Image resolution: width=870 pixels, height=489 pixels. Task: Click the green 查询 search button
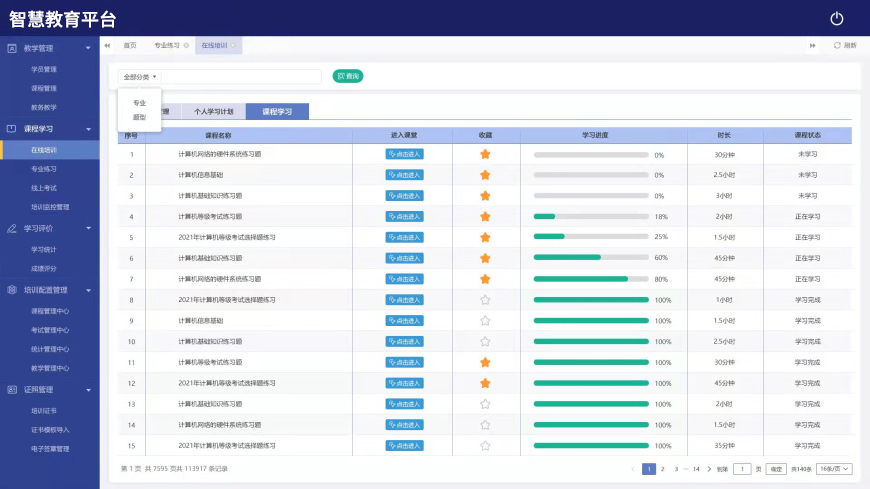coord(348,76)
